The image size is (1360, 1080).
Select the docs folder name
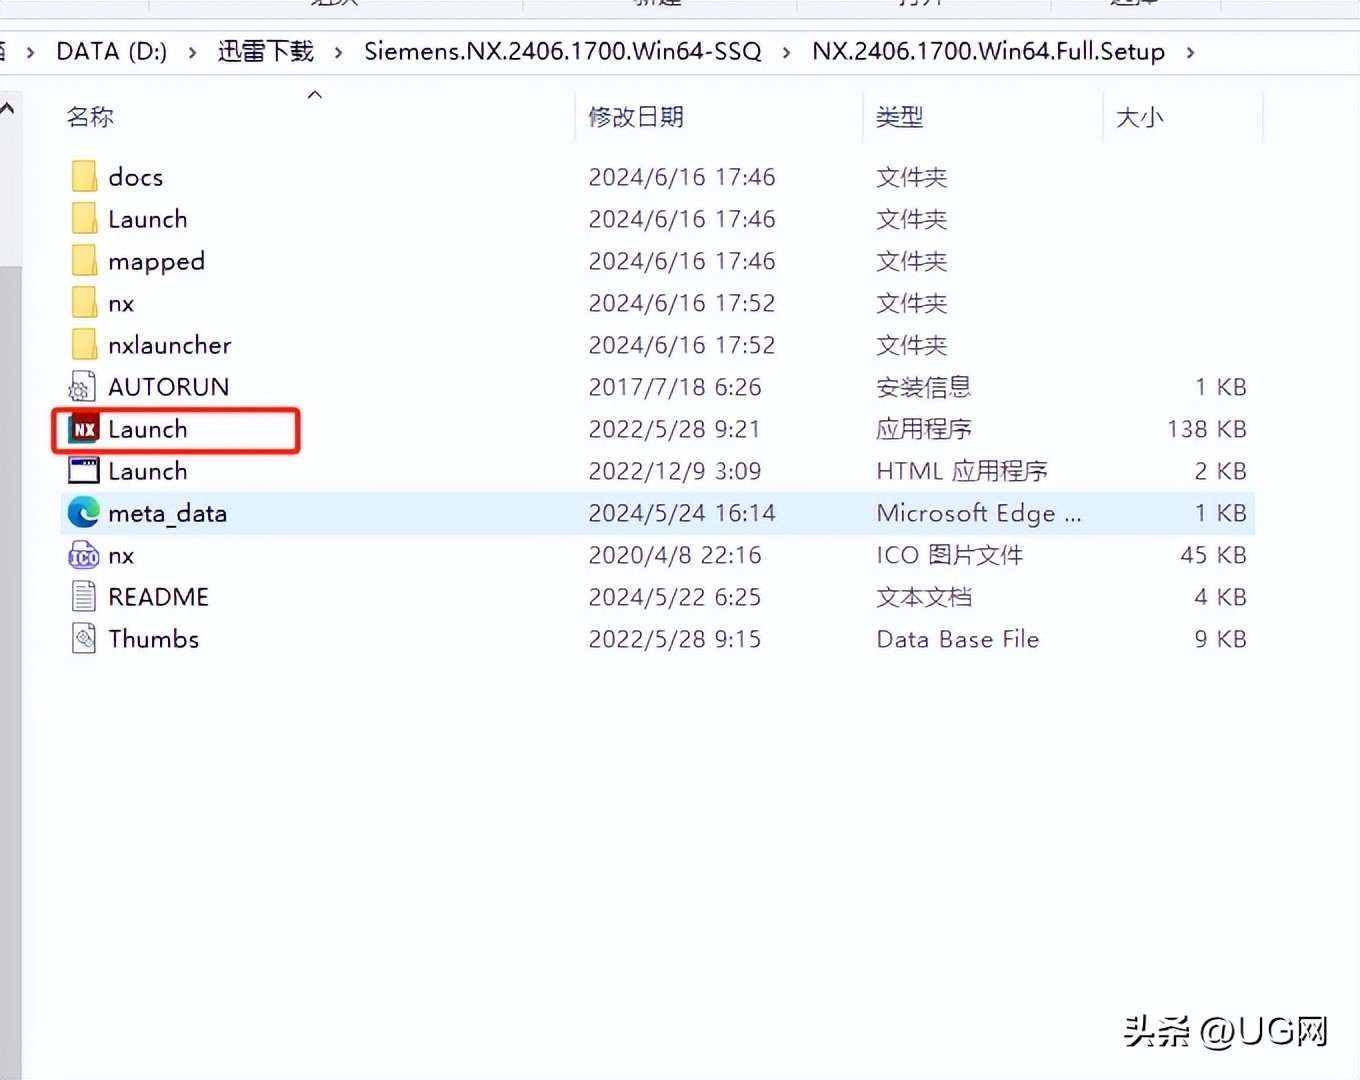pos(136,177)
